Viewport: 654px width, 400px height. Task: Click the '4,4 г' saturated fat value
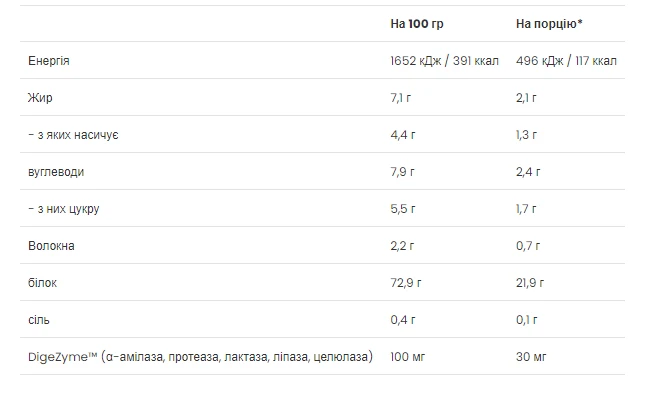pos(402,135)
